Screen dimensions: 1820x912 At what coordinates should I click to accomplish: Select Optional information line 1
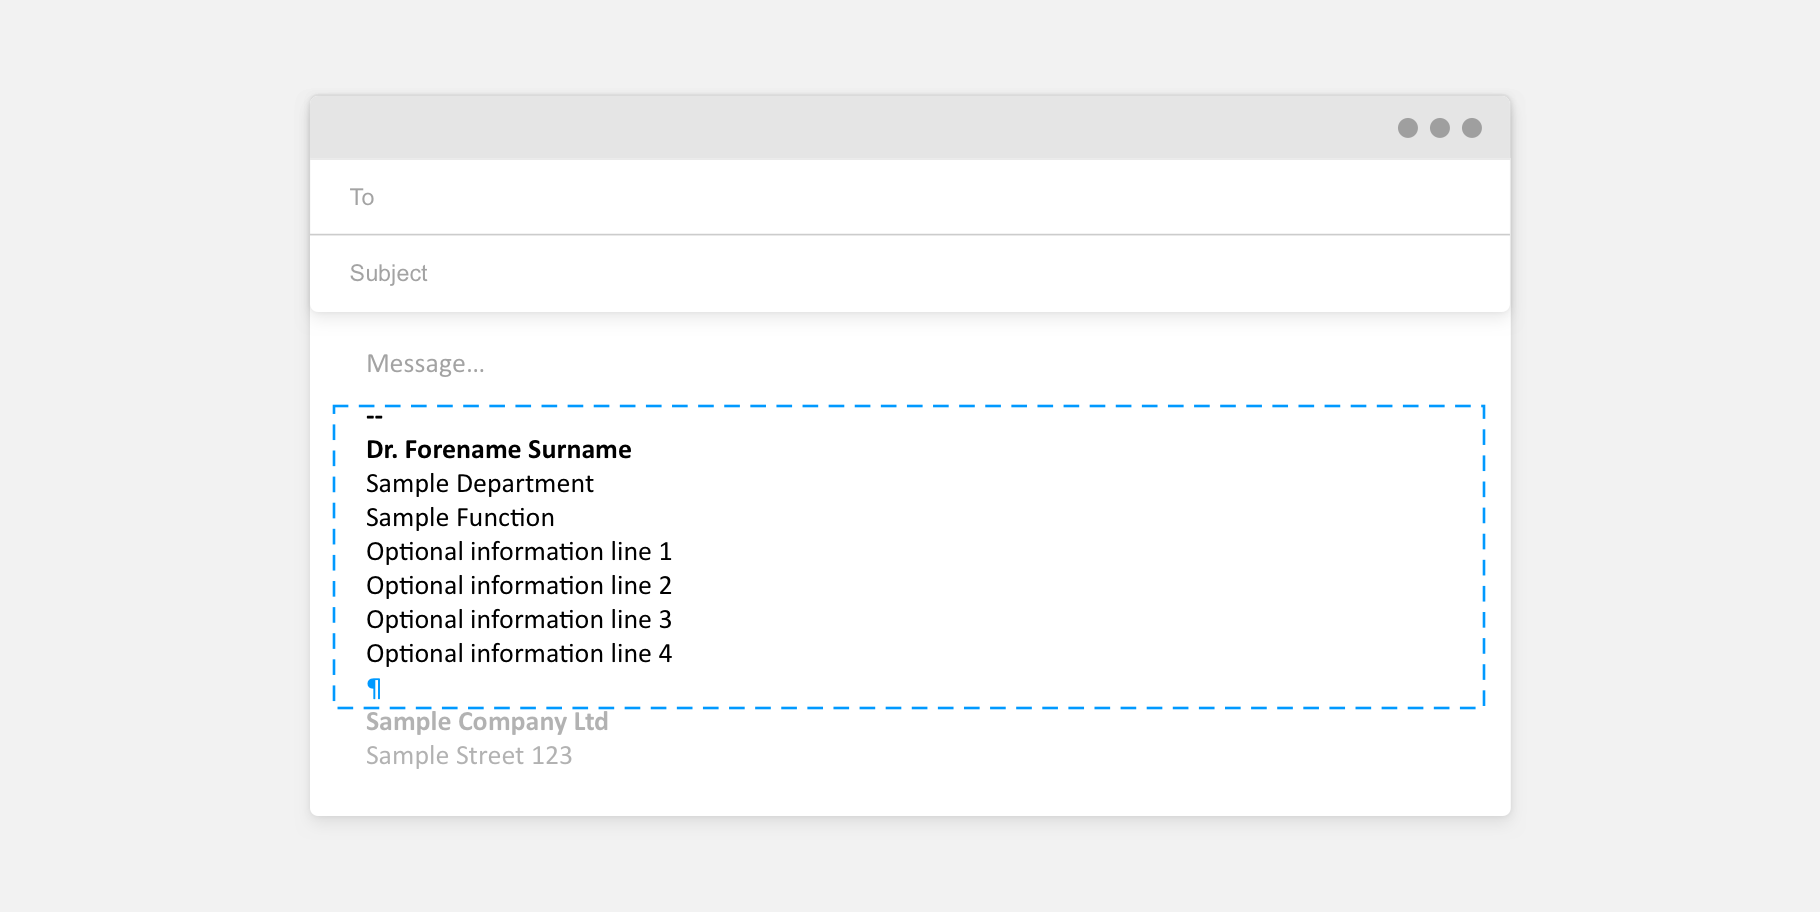[x=518, y=552]
